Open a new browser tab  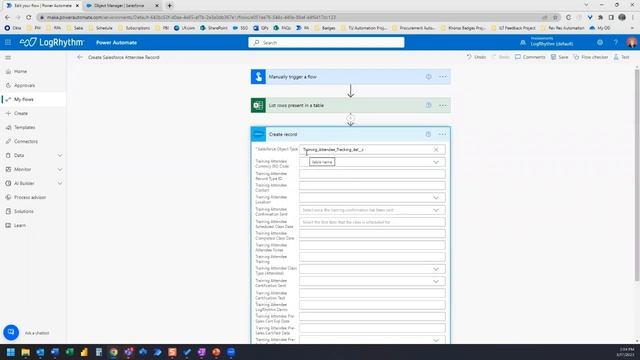(169, 6)
